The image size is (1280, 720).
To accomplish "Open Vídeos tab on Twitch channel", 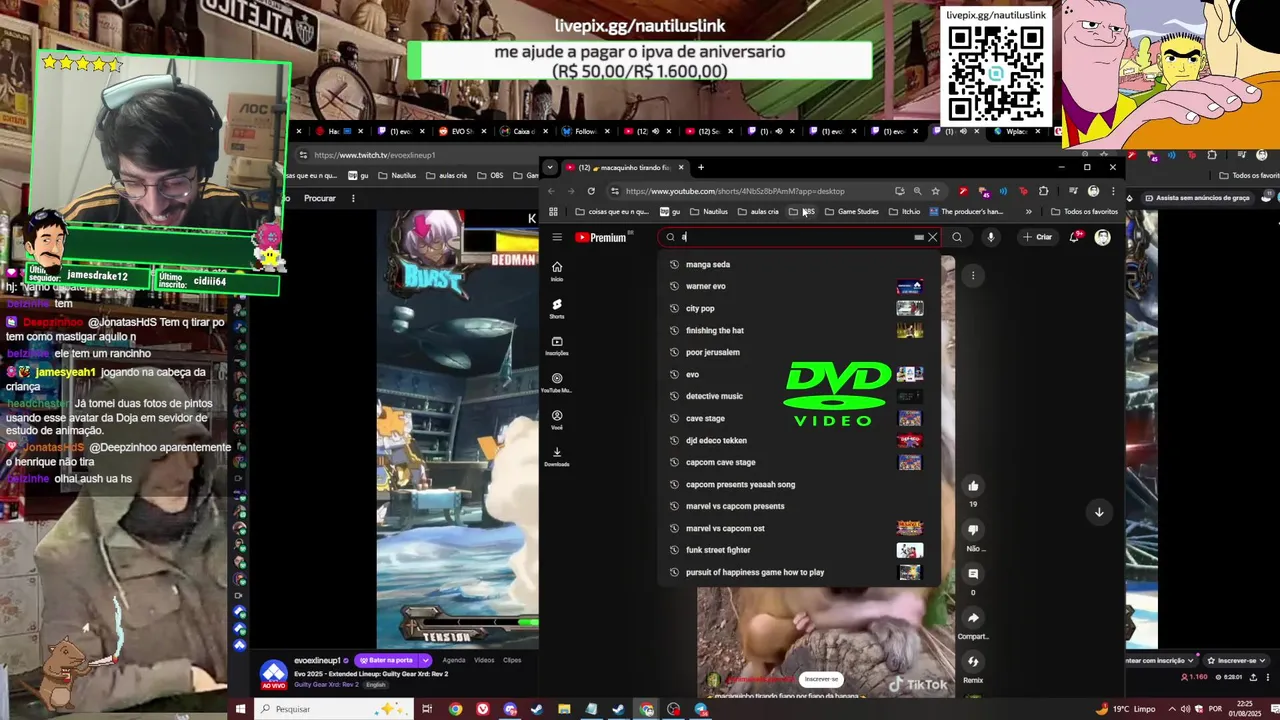I will (484, 660).
